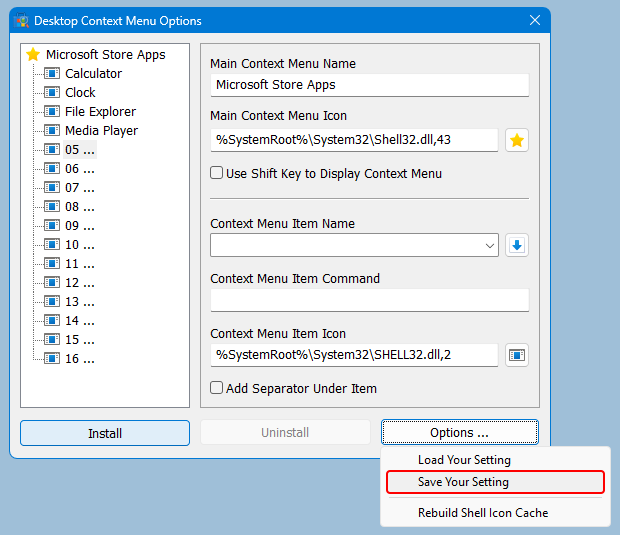
Task: Open the Options ... dropdown button
Action: pyautogui.click(x=459, y=433)
